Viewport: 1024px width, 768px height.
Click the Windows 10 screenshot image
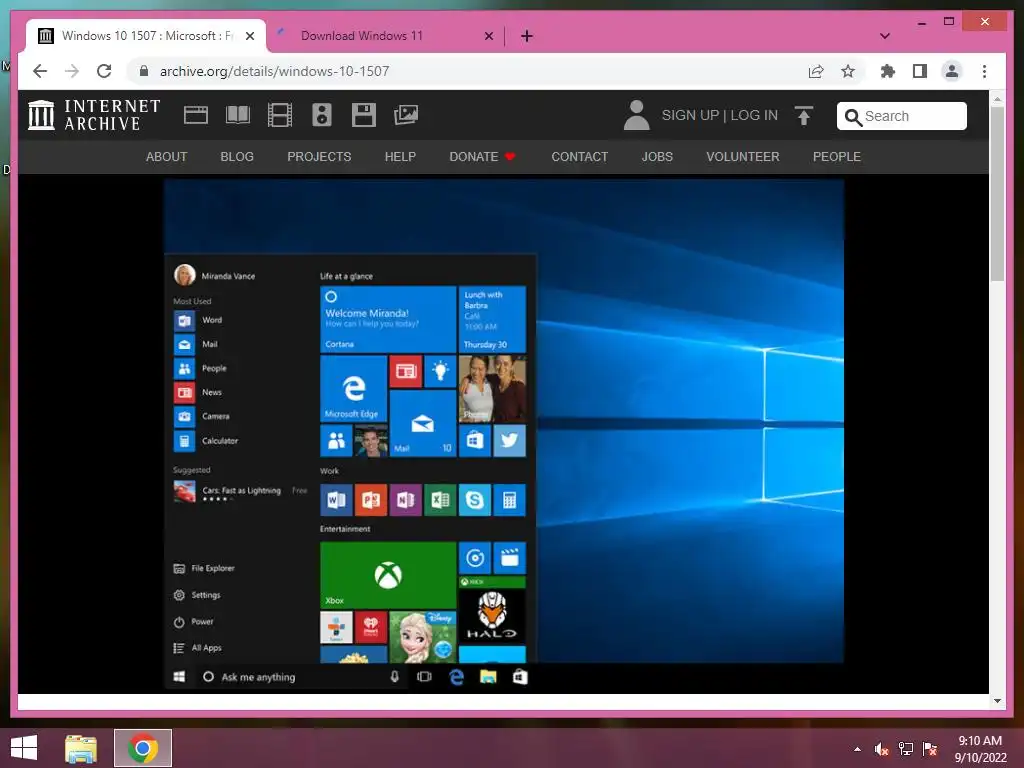tap(504, 435)
